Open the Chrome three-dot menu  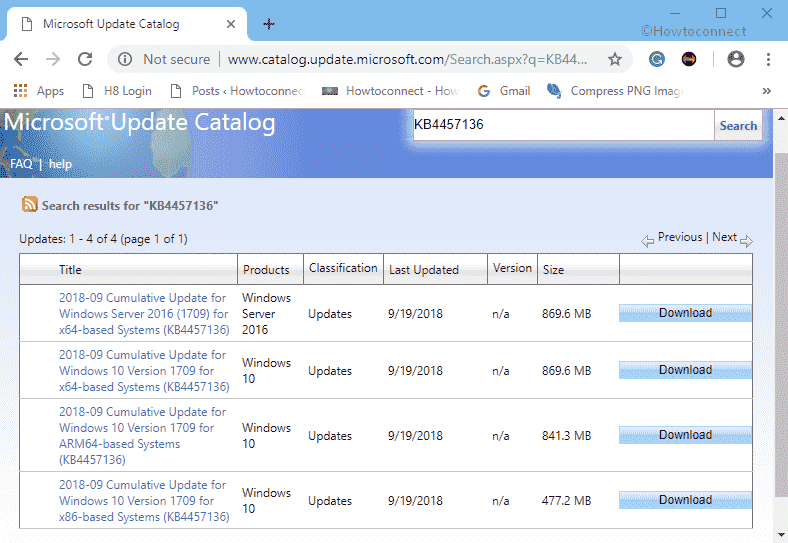(x=768, y=59)
